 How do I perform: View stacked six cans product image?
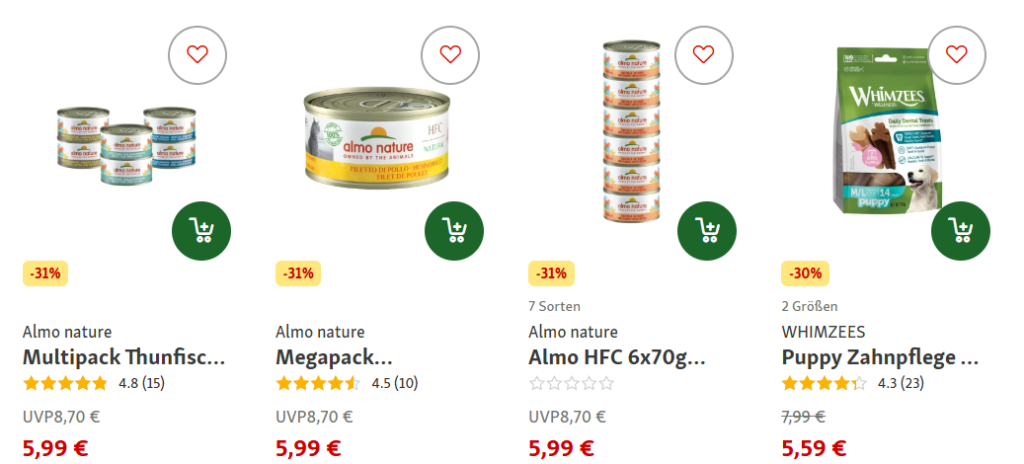(x=631, y=131)
